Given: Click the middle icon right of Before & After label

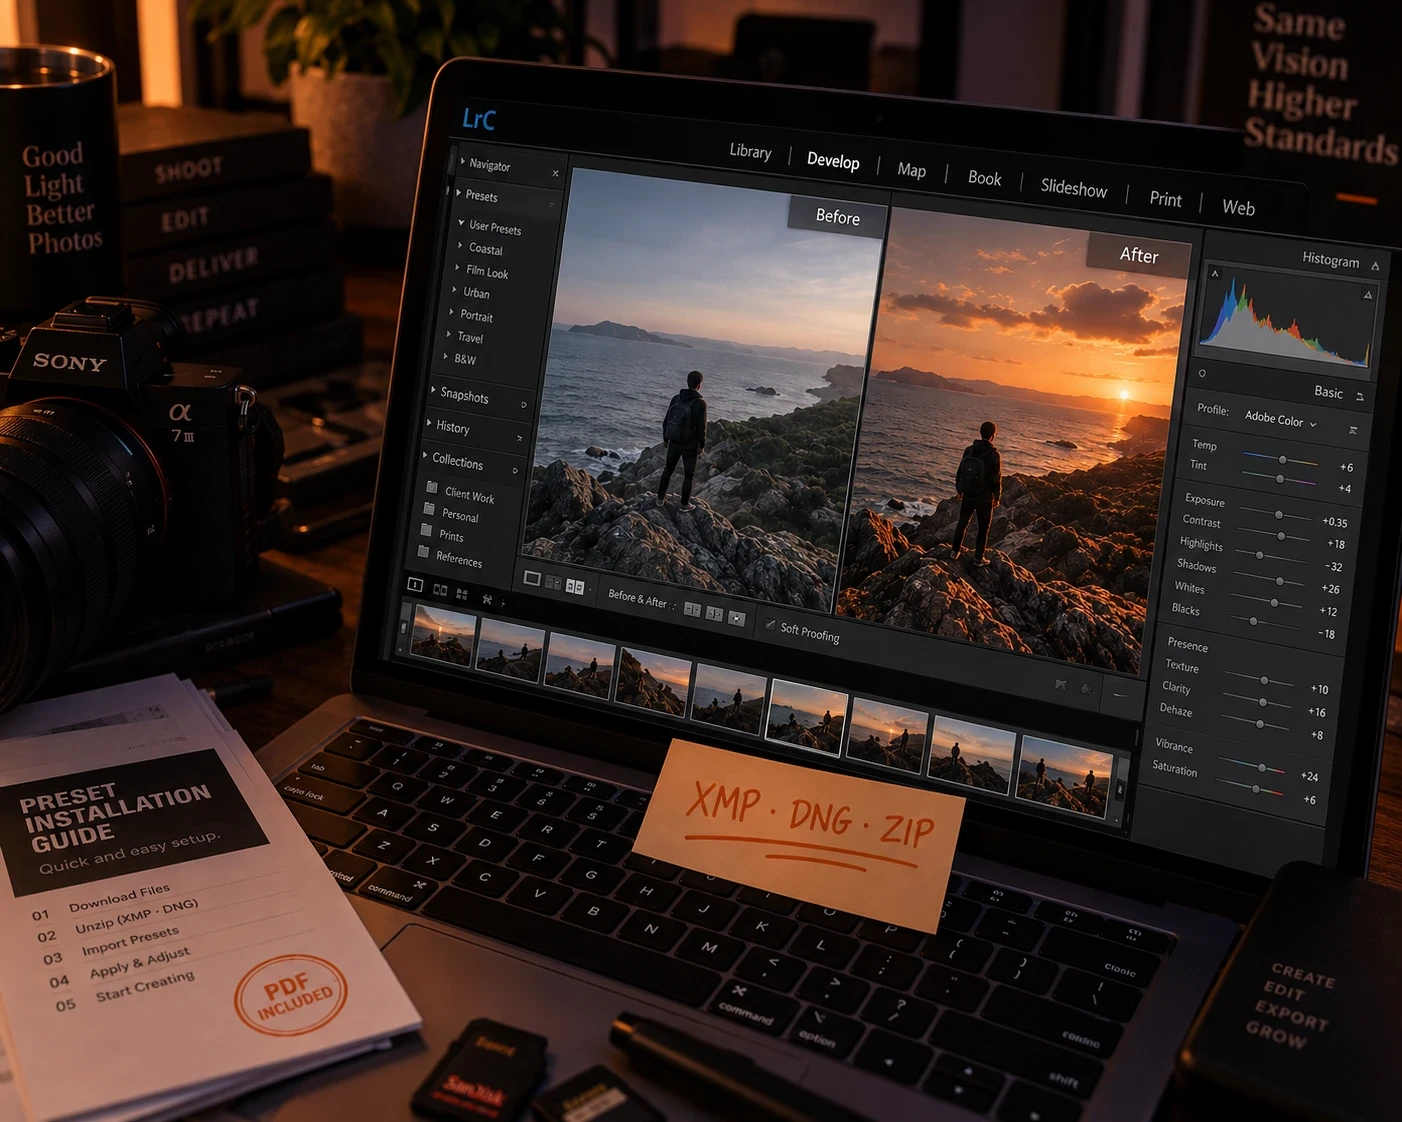Looking at the screenshot, I should (714, 613).
